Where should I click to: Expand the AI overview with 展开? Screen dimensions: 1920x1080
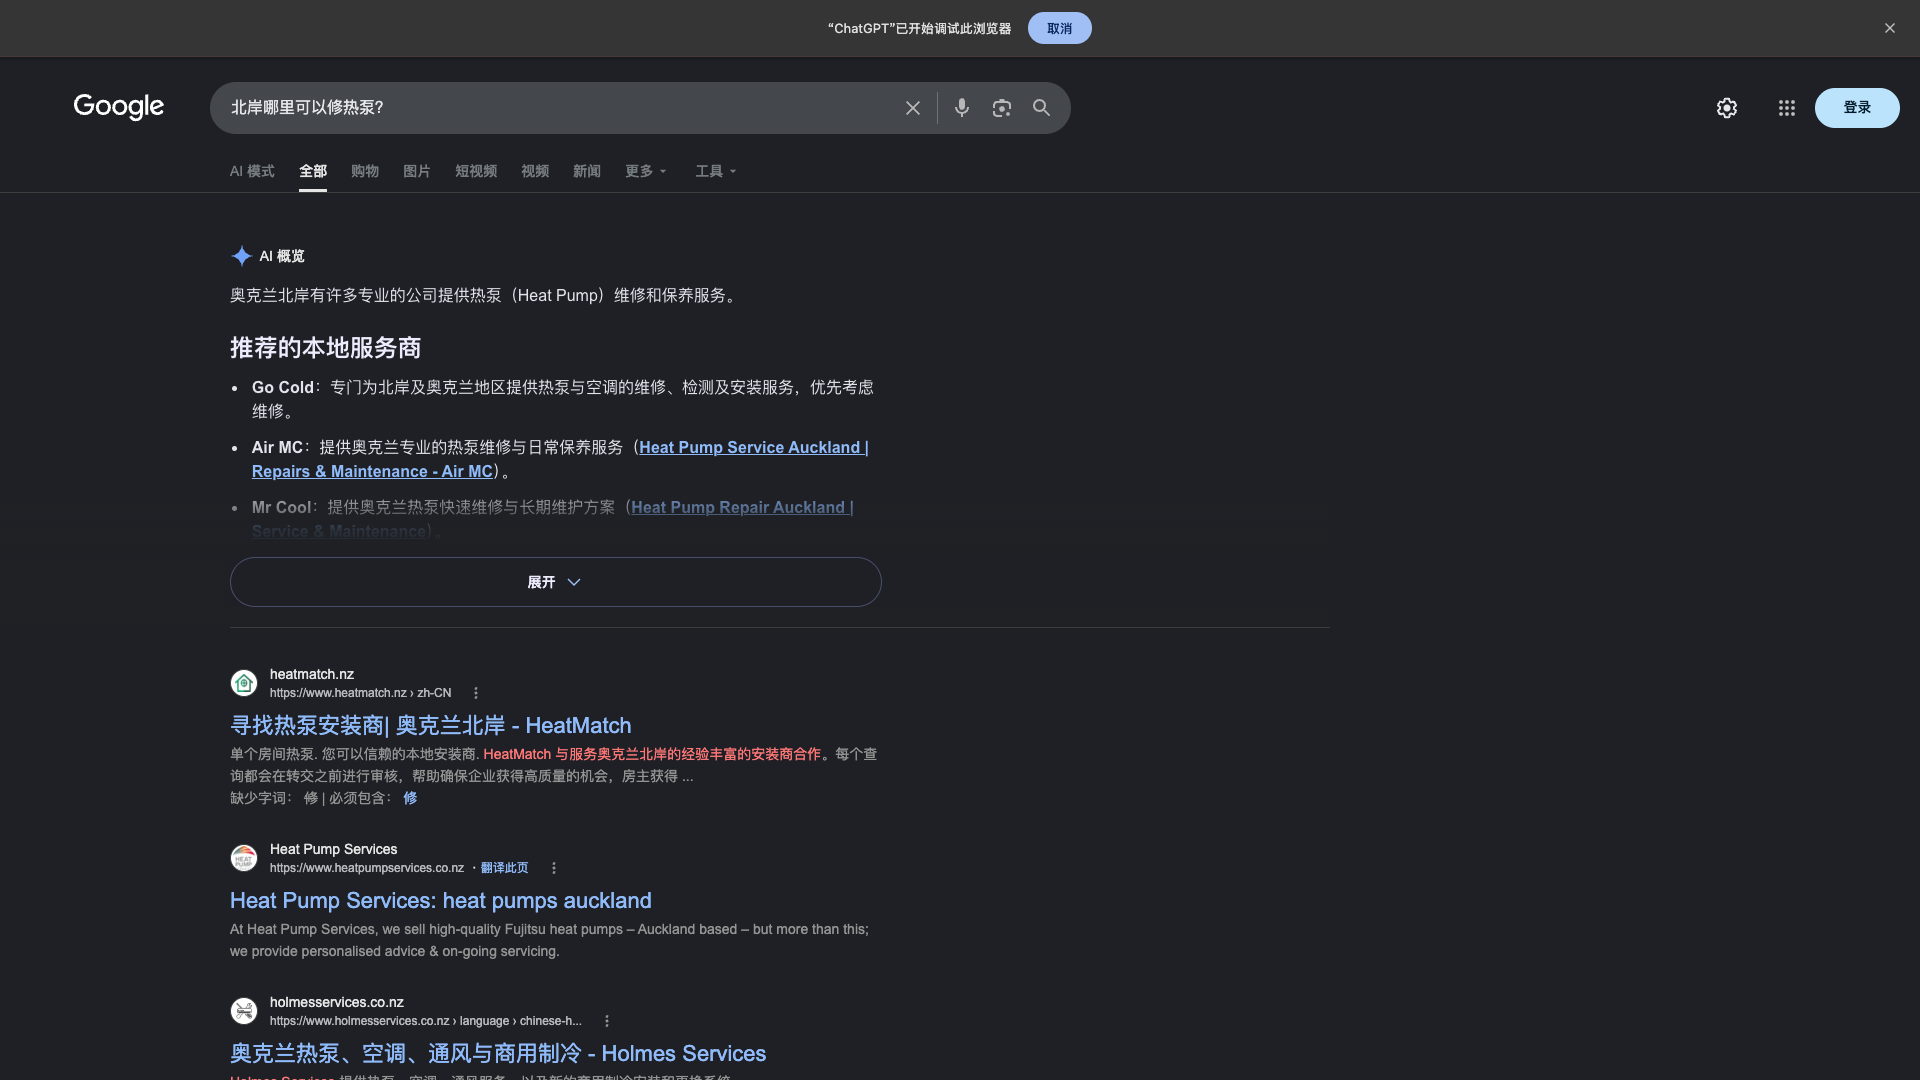point(555,582)
